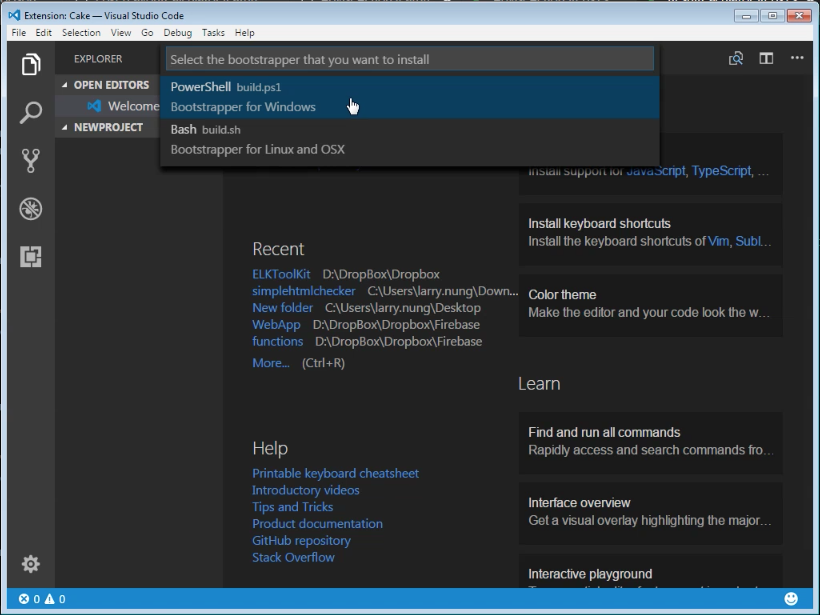Open the functions recent project
Viewport: 820px width, 615px height.
click(278, 341)
